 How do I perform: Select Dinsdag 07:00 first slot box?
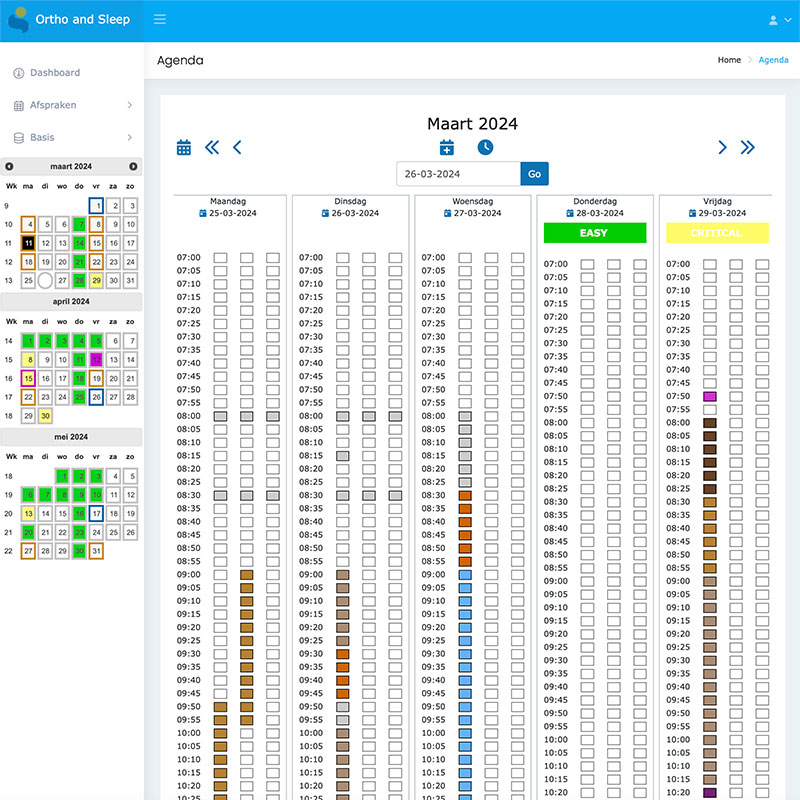click(x=343, y=258)
